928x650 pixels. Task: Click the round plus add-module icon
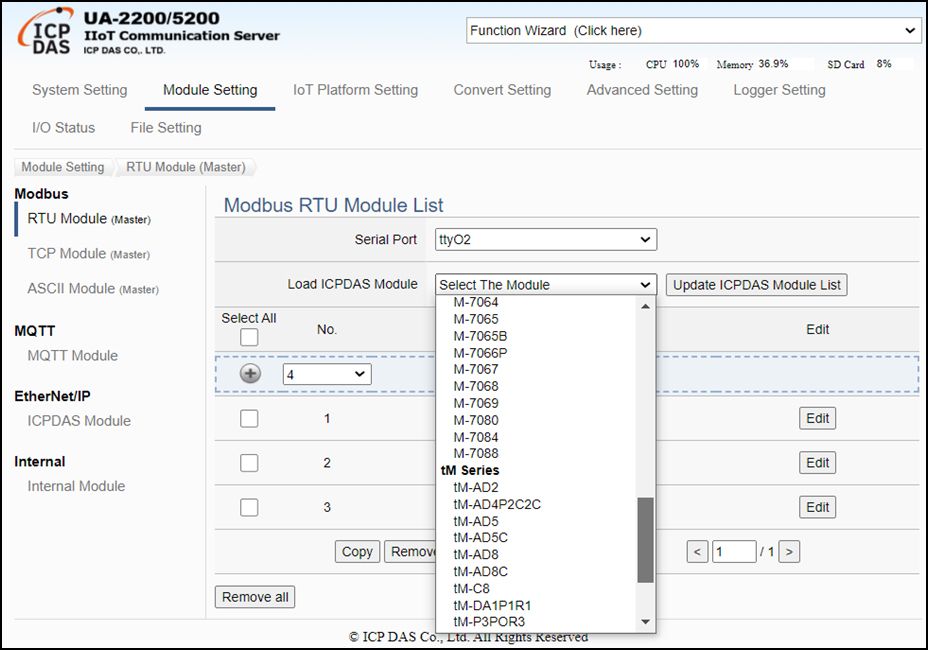(x=250, y=374)
